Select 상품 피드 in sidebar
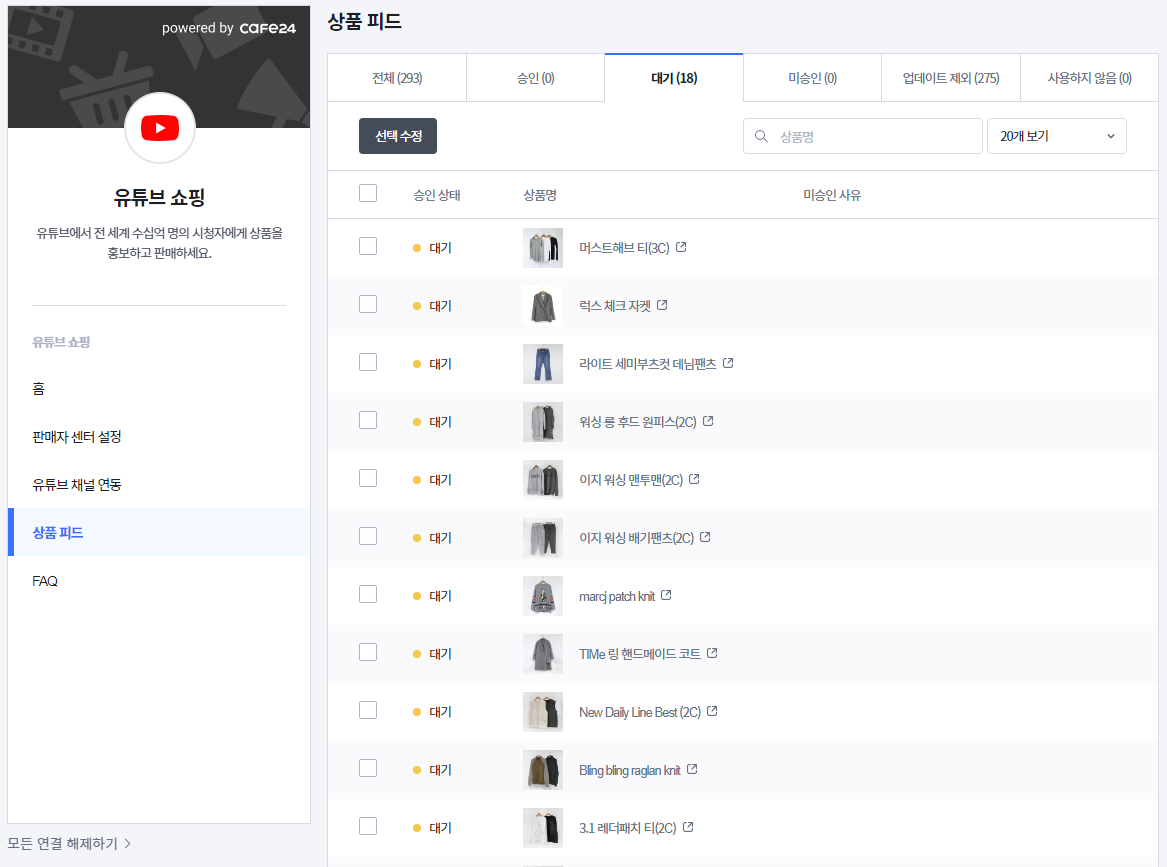 click(x=159, y=532)
